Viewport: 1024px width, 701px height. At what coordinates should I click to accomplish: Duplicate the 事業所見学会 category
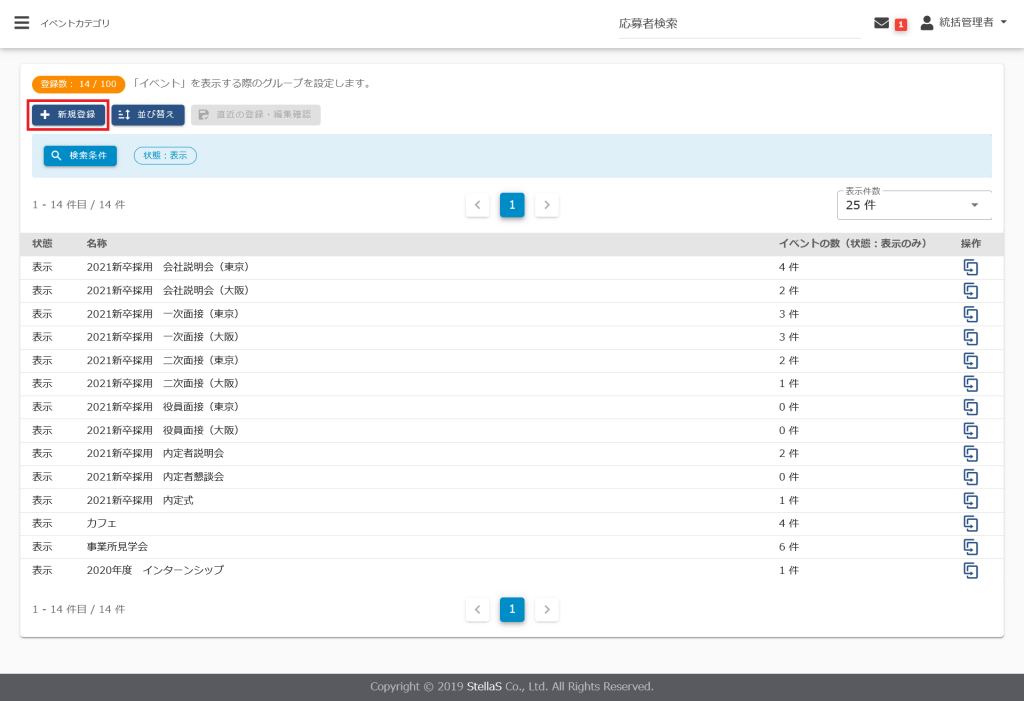coord(969,547)
